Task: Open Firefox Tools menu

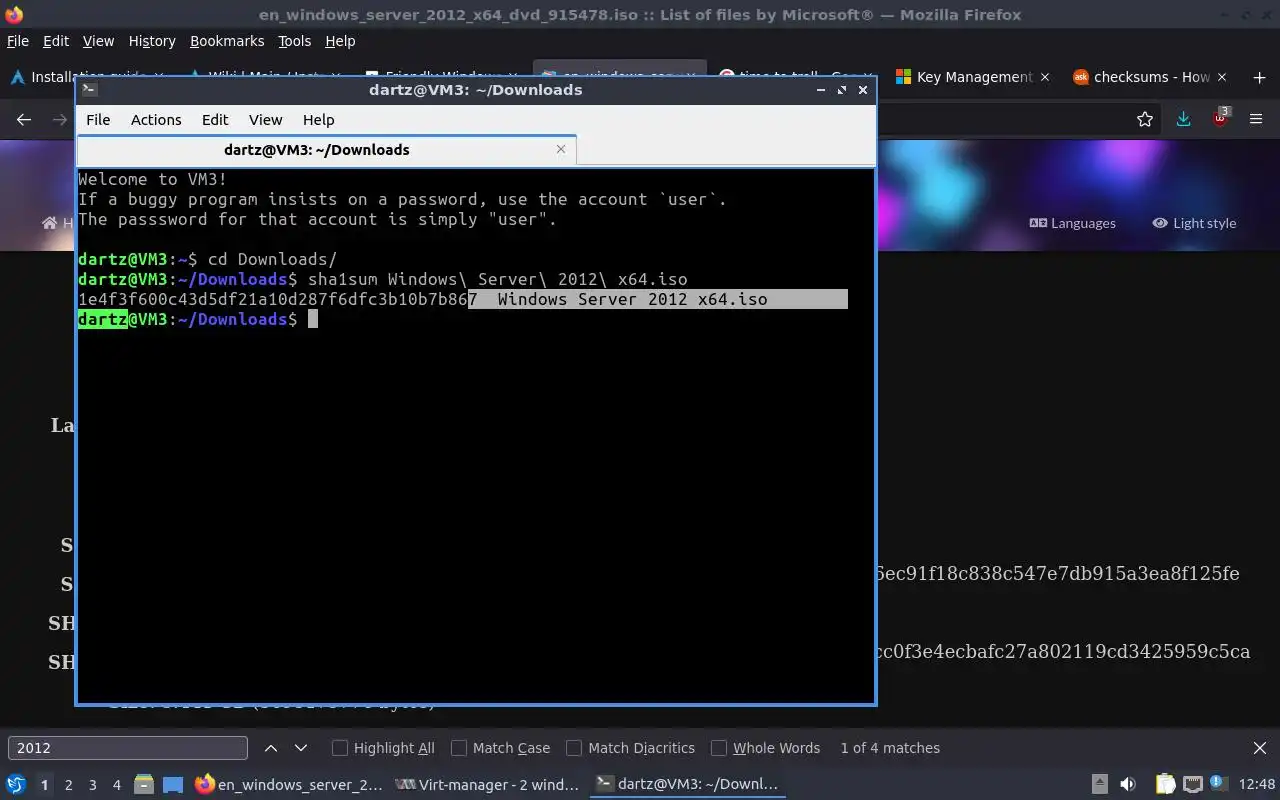Action: point(294,41)
